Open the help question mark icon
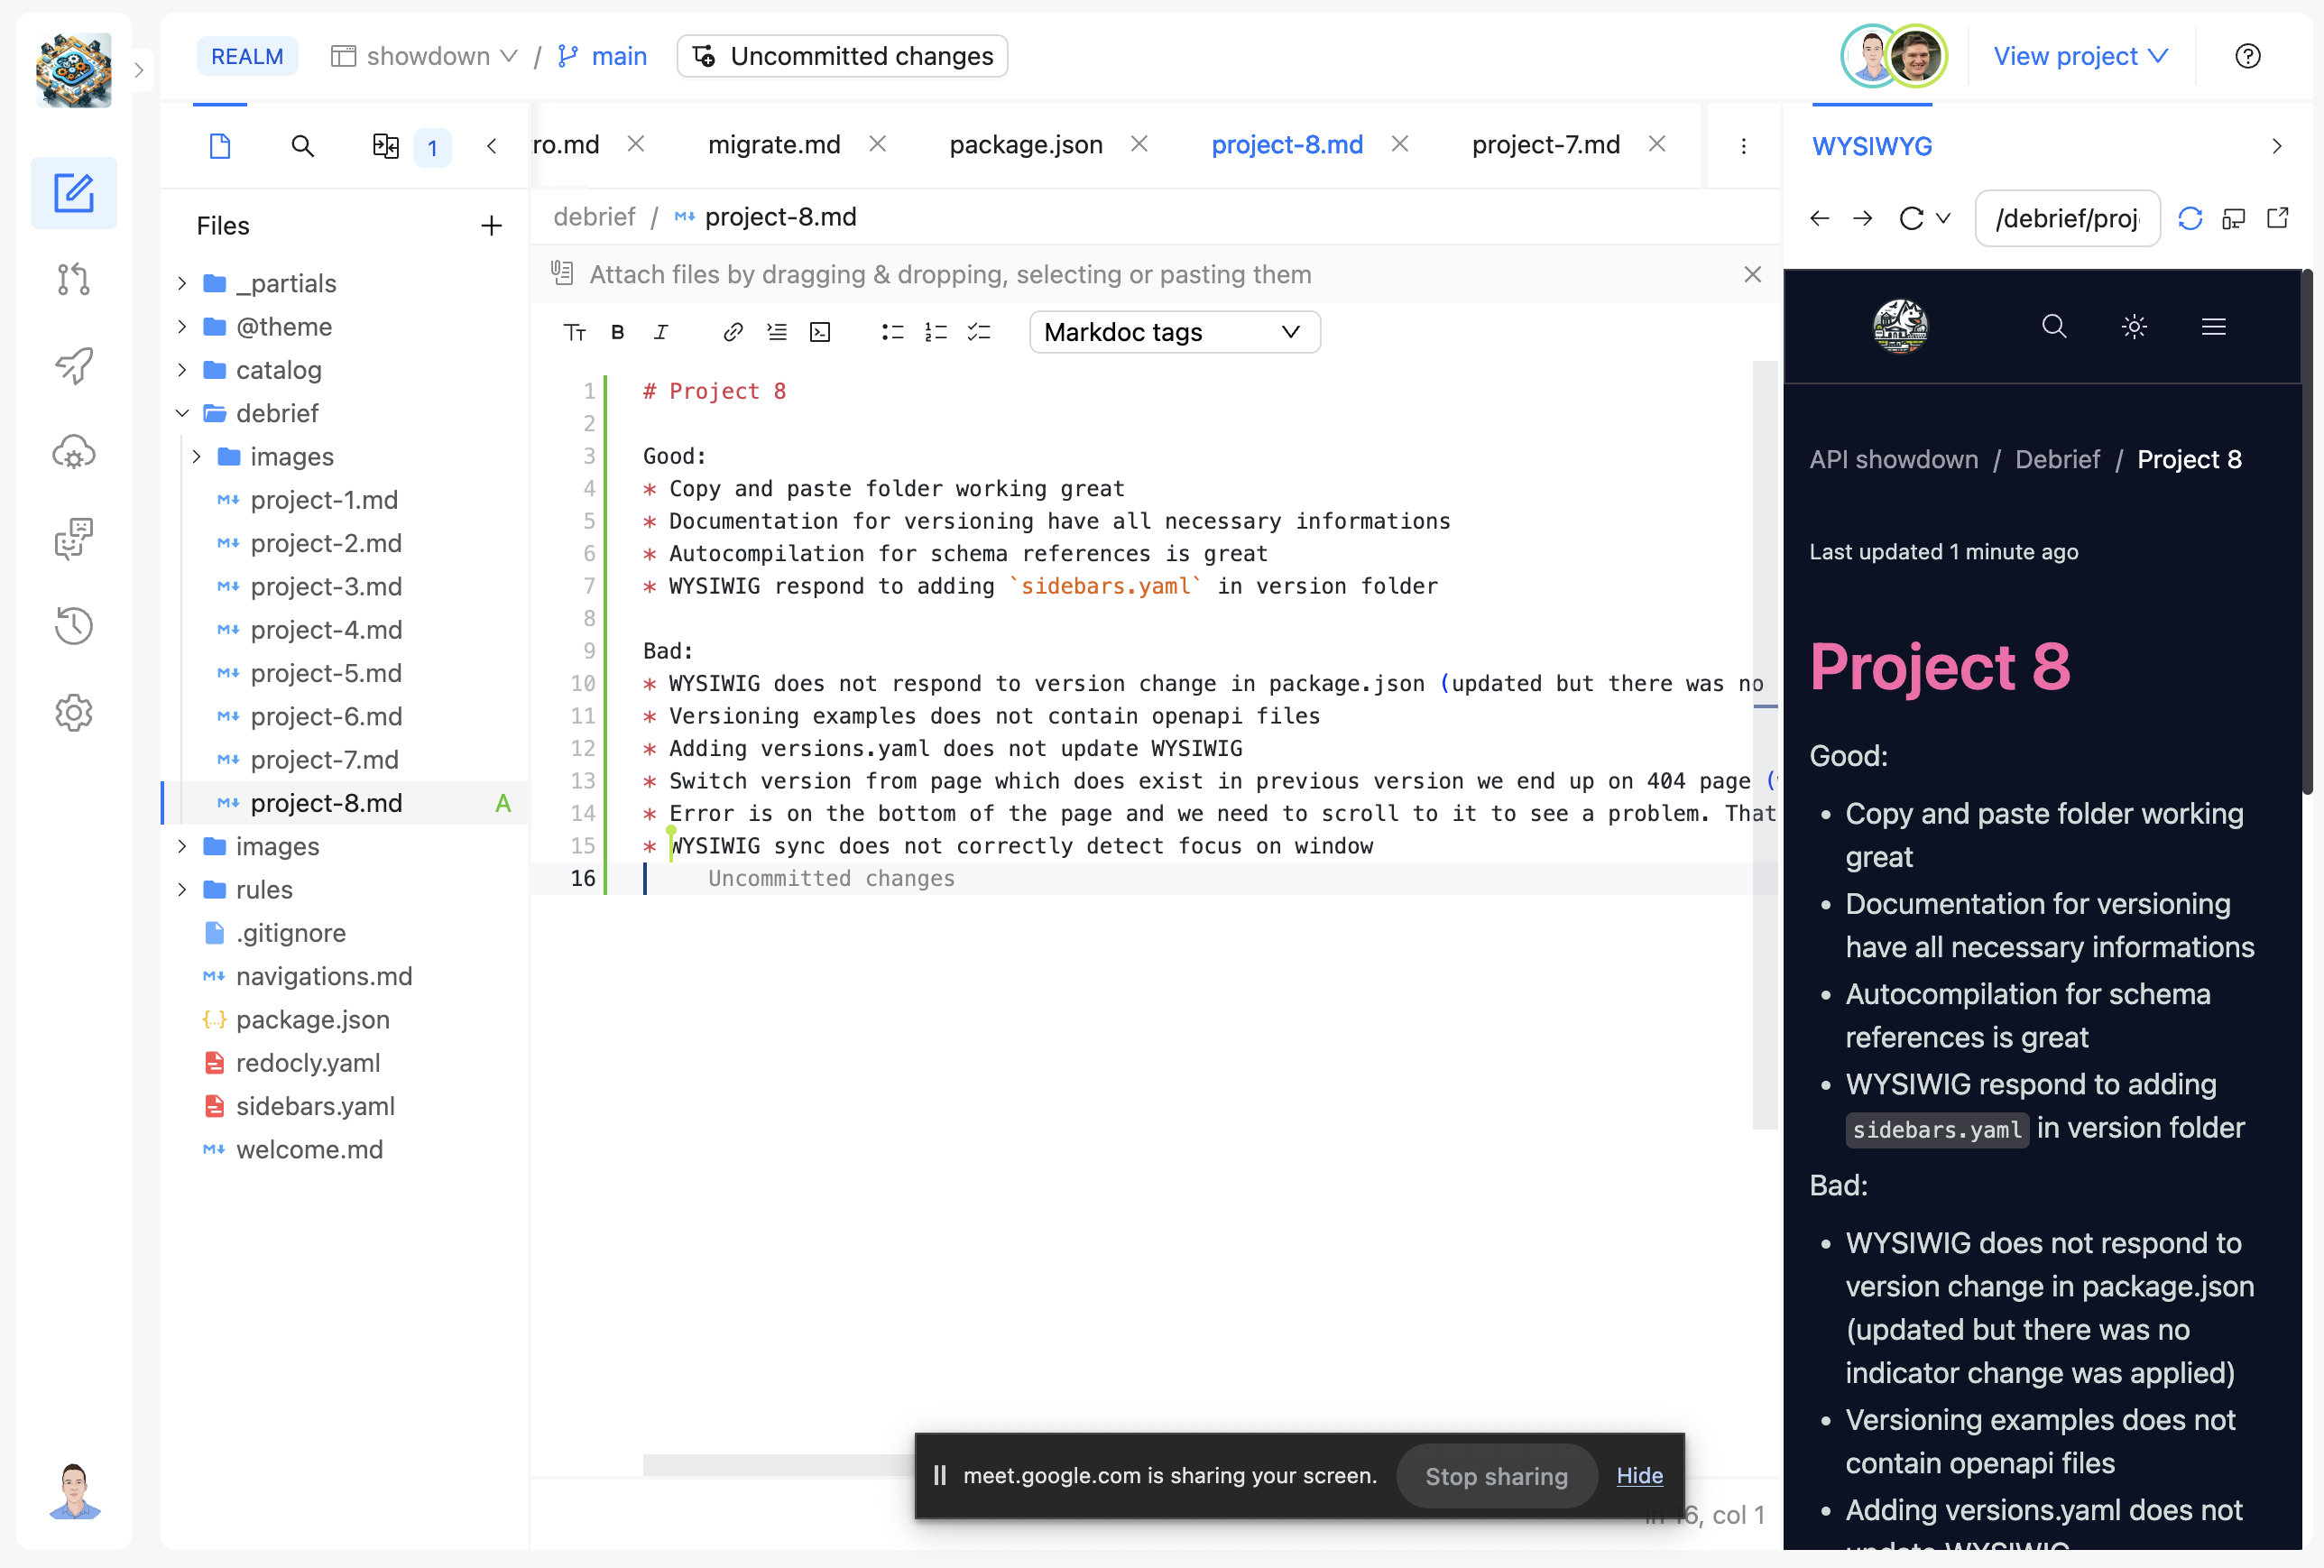This screenshot has width=2324, height=1568. (x=2247, y=56)
